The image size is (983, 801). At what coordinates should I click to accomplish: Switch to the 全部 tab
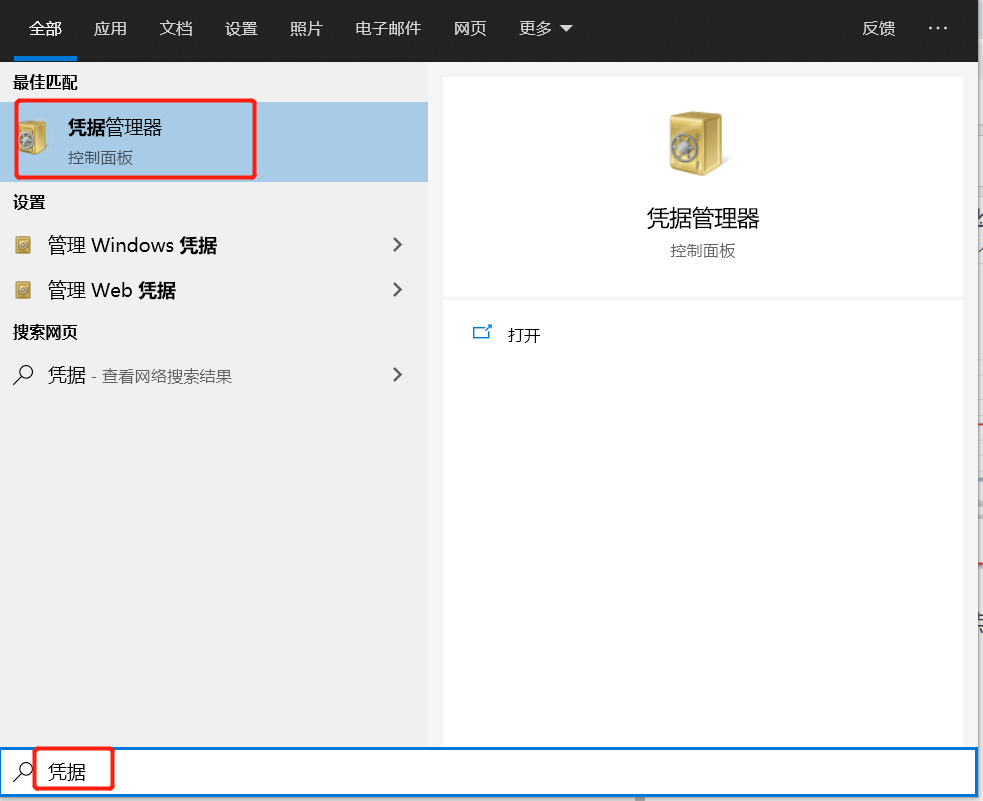(45, 28)
